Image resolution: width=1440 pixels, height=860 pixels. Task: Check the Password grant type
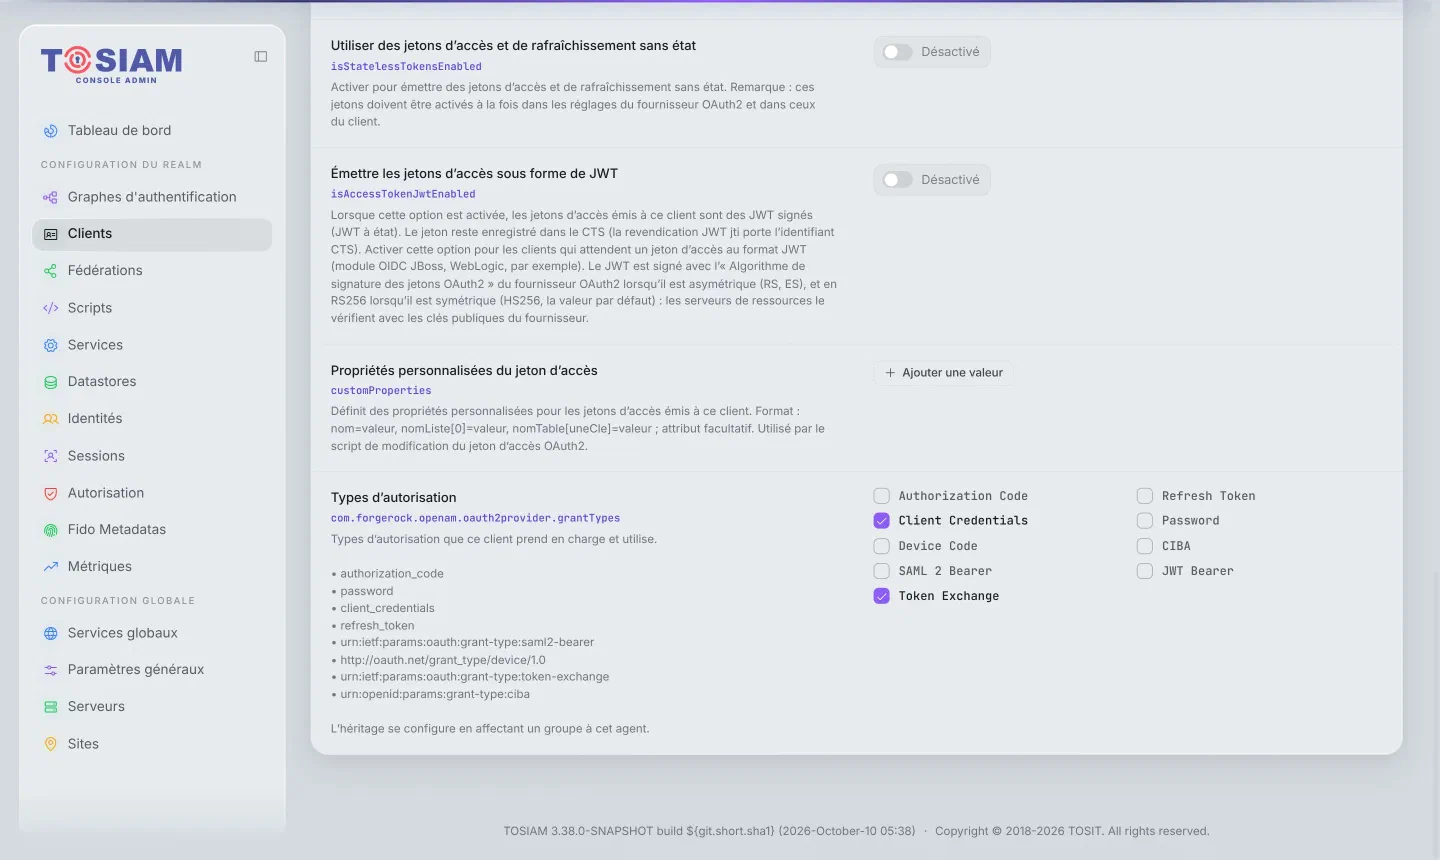(1145, 521)
